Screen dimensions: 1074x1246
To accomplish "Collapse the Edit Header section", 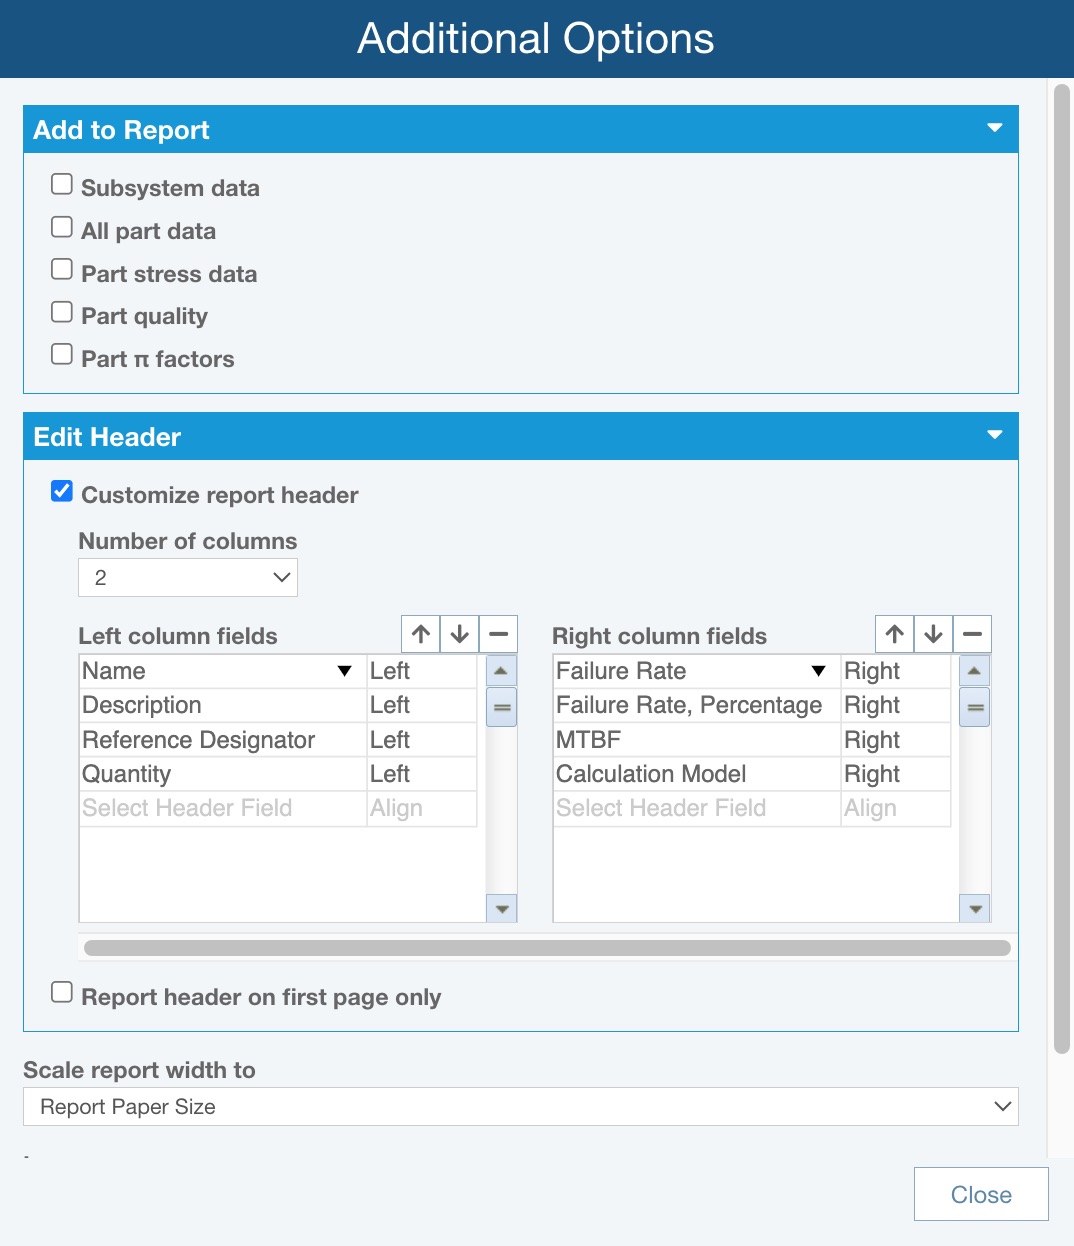I will pos(994,435).
